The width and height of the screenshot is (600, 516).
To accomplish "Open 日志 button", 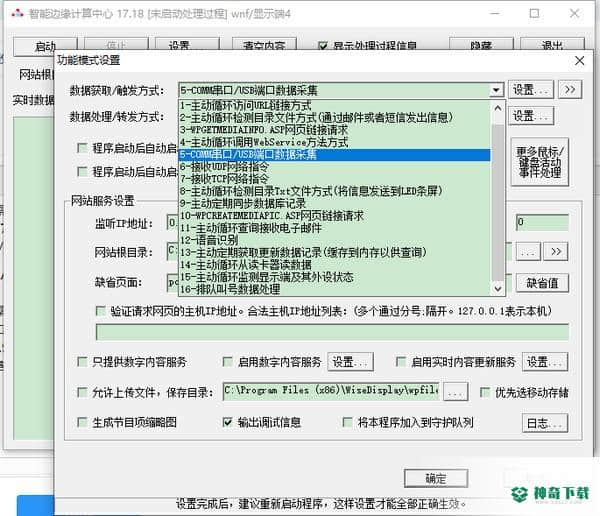I will (545, 423).
